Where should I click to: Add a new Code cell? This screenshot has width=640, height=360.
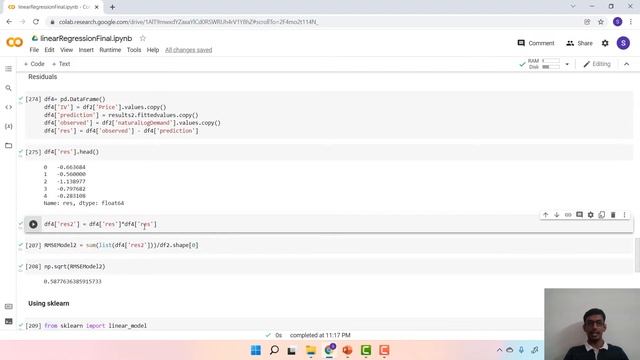[x=34, y=64]
